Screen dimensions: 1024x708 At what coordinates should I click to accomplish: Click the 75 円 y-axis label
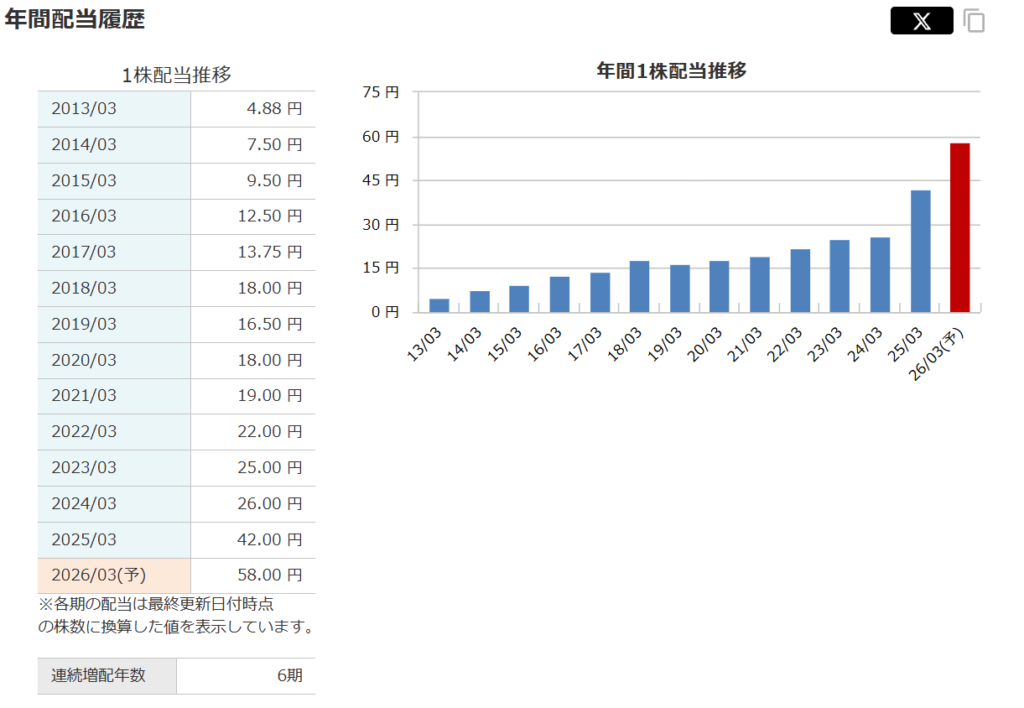379,92
